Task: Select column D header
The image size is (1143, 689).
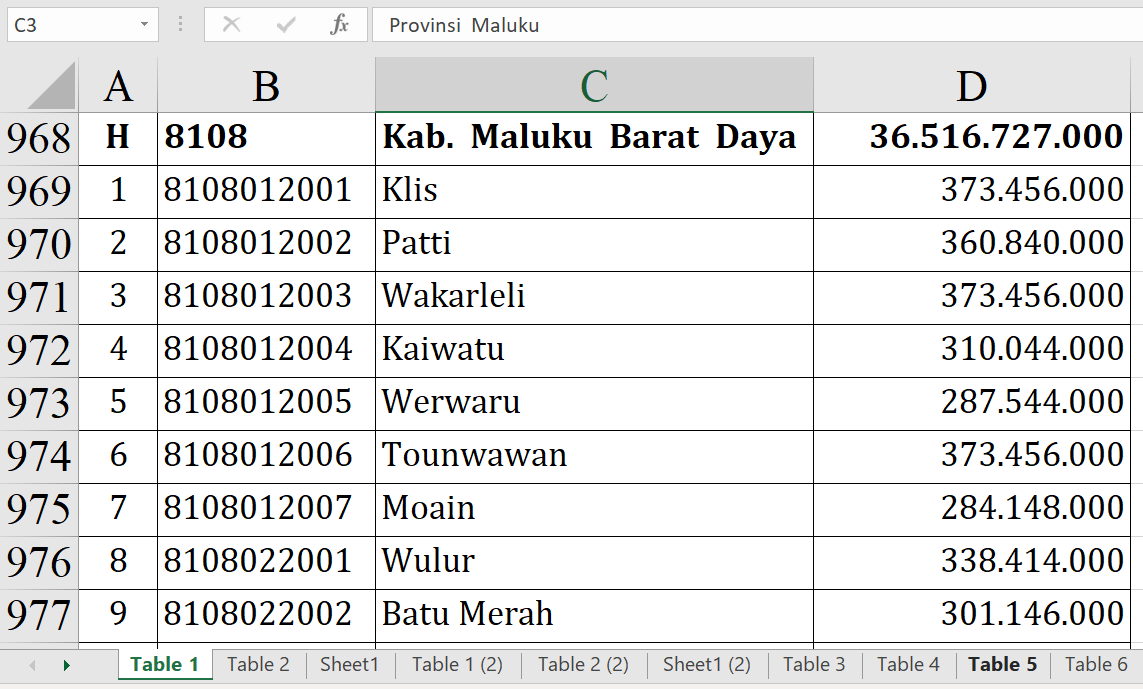Action: 971,87
